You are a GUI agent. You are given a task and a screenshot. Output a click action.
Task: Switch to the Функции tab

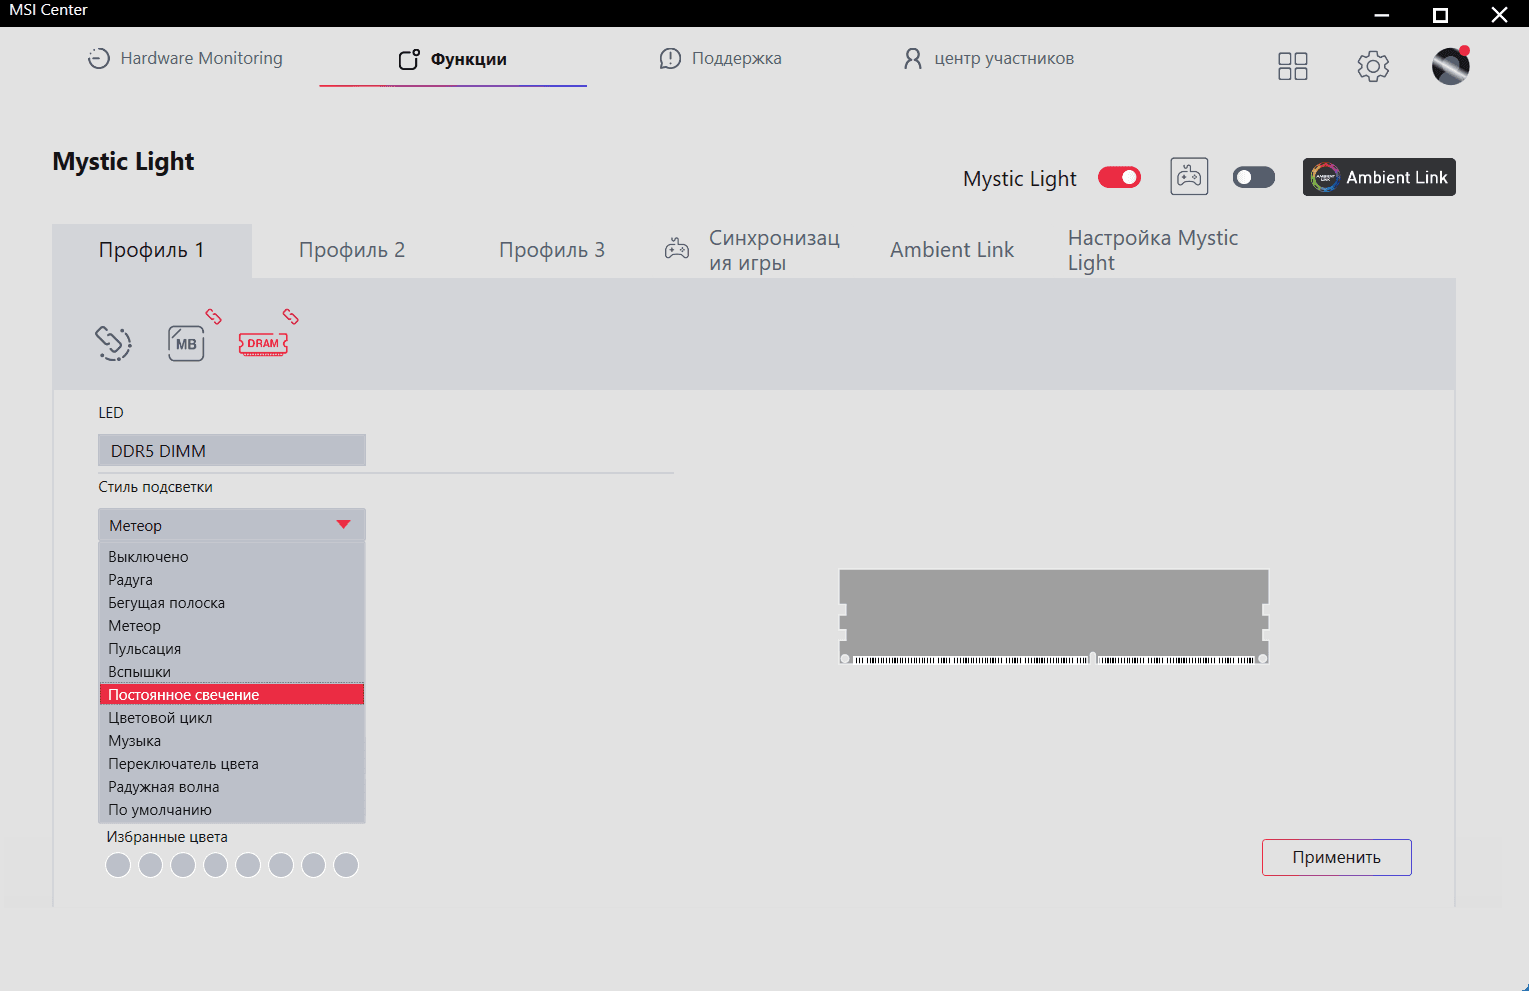click(x=452, y=59)
